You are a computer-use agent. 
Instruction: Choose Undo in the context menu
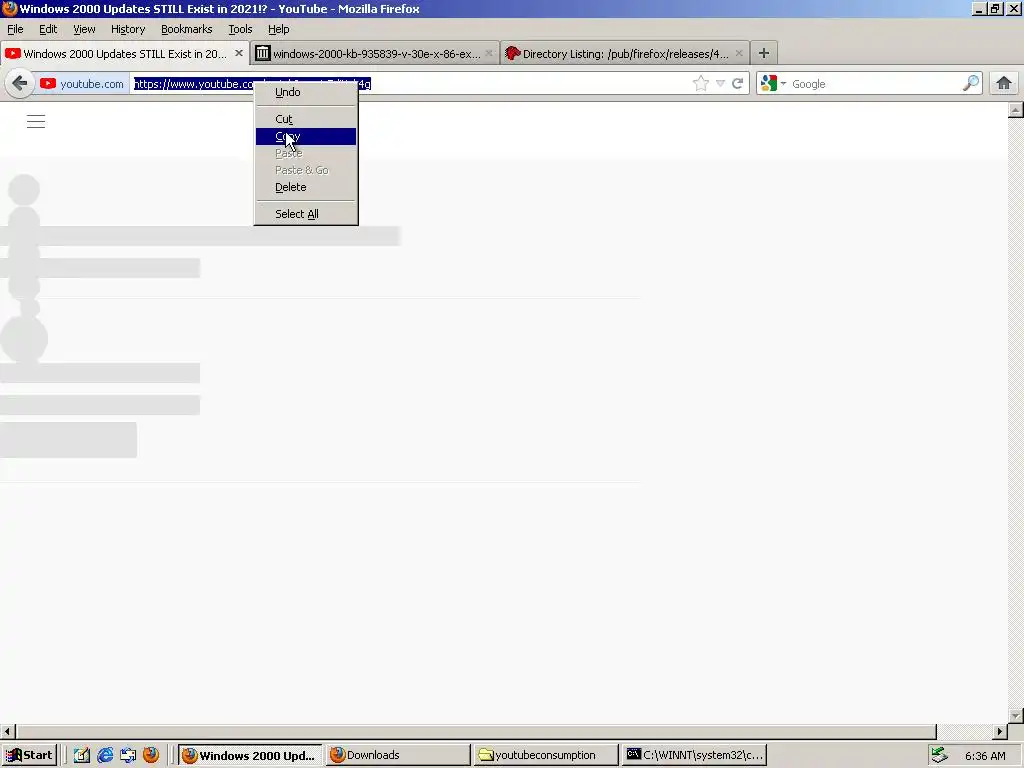tap(306, 92)
